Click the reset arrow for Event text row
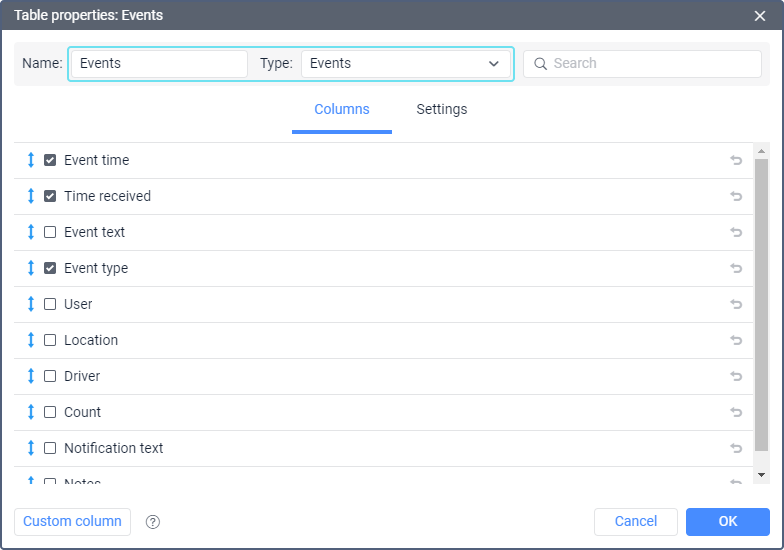Image resolution: width=784 pixels, height=550 pixels. click(736, 232)
